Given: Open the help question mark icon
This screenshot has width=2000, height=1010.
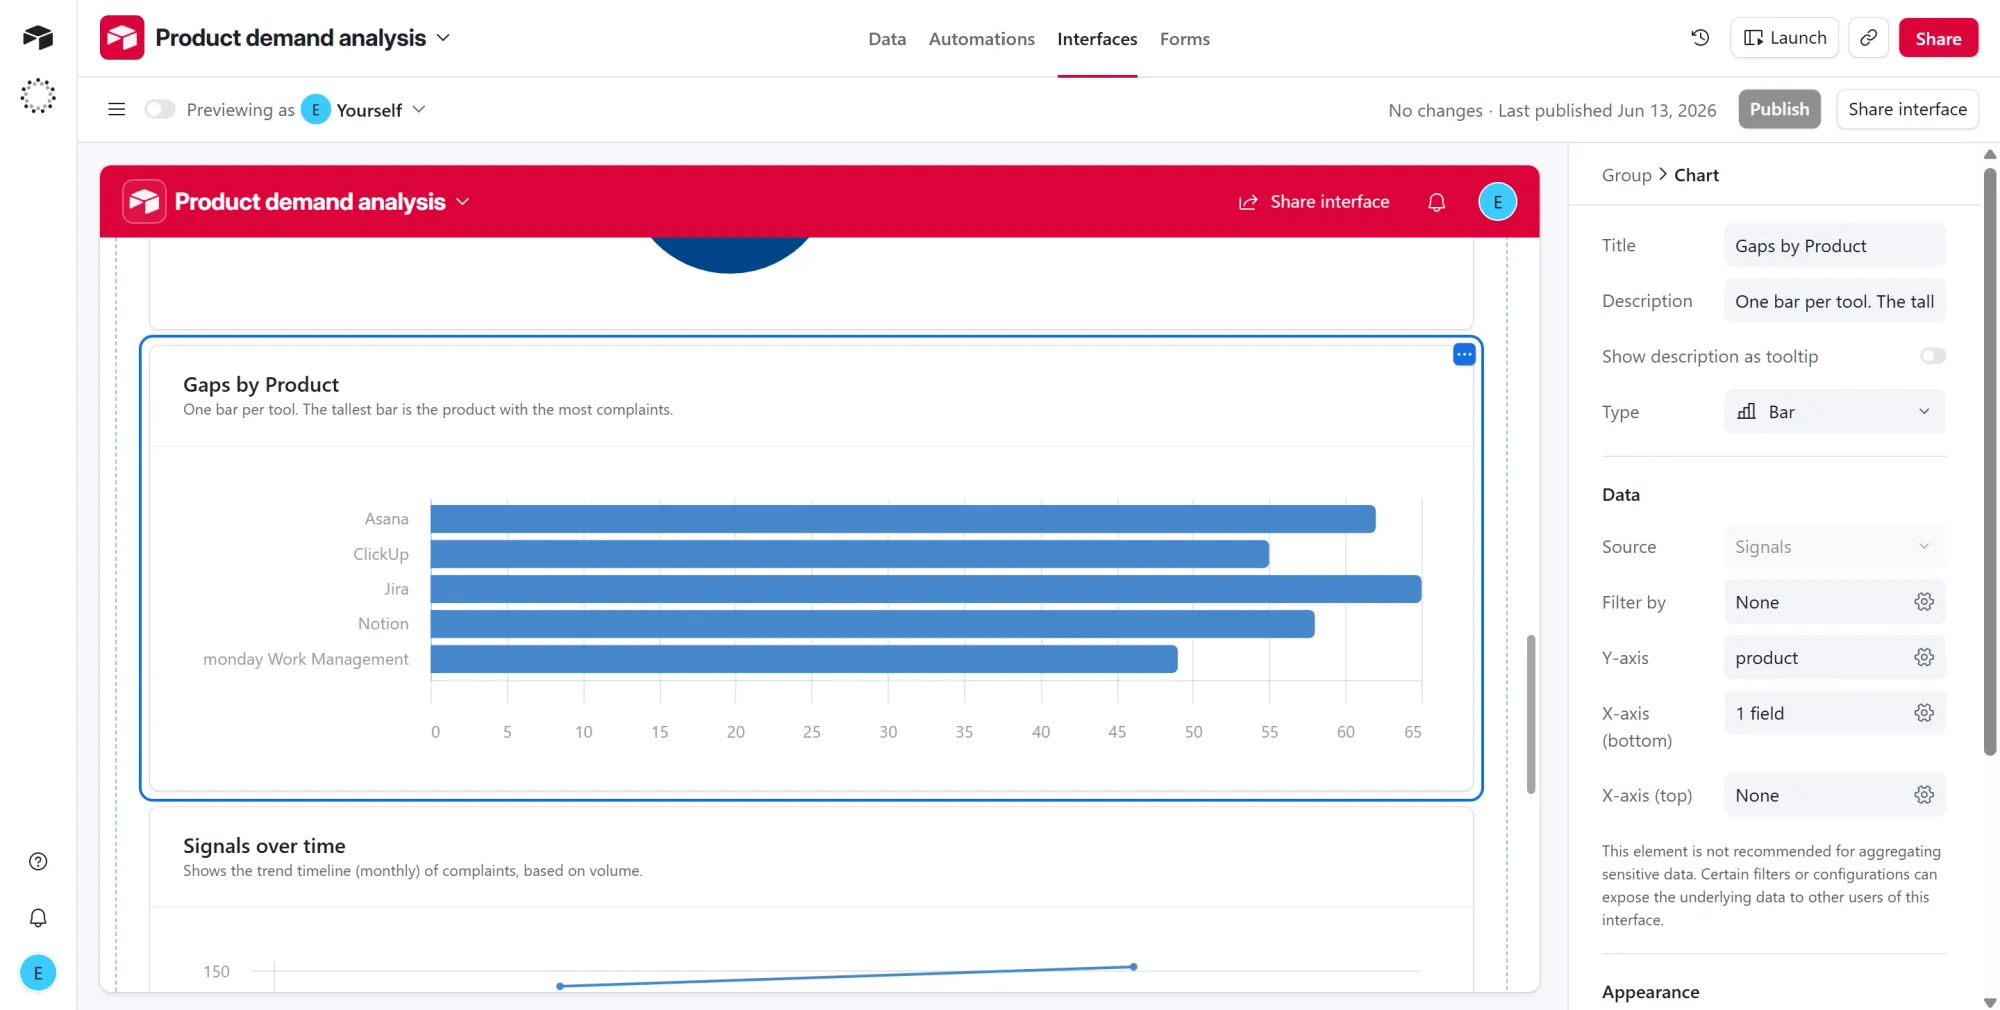Looking at the screenshot, I should point(38,861).
